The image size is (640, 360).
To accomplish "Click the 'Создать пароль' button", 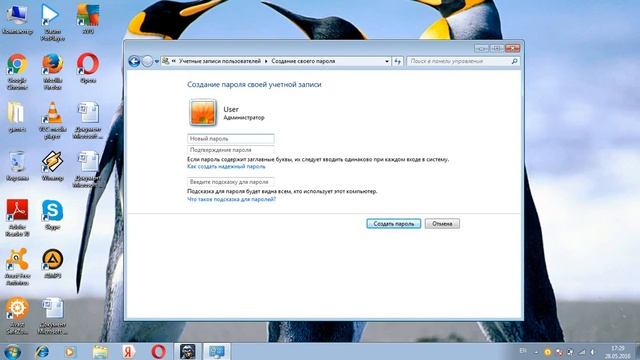I will click(393, 224).
